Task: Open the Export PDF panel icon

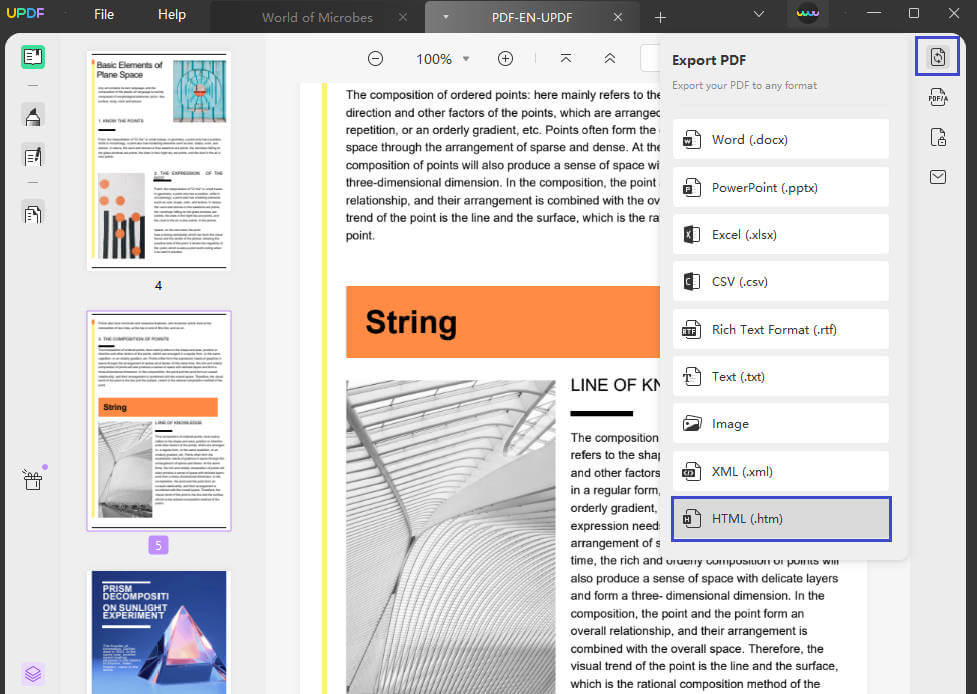Action: coord(937,56)
